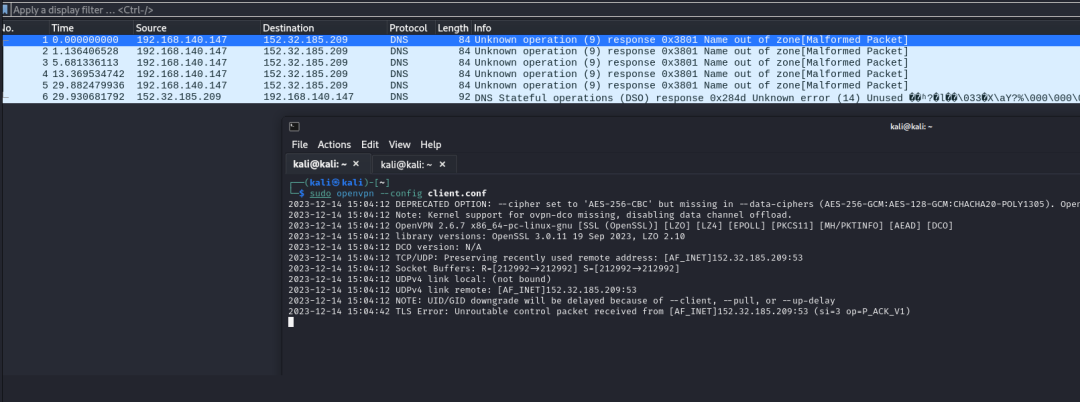
Task: Click 'UDPv4 link local: (not bound)' line
Action: [x=419, y=279]
